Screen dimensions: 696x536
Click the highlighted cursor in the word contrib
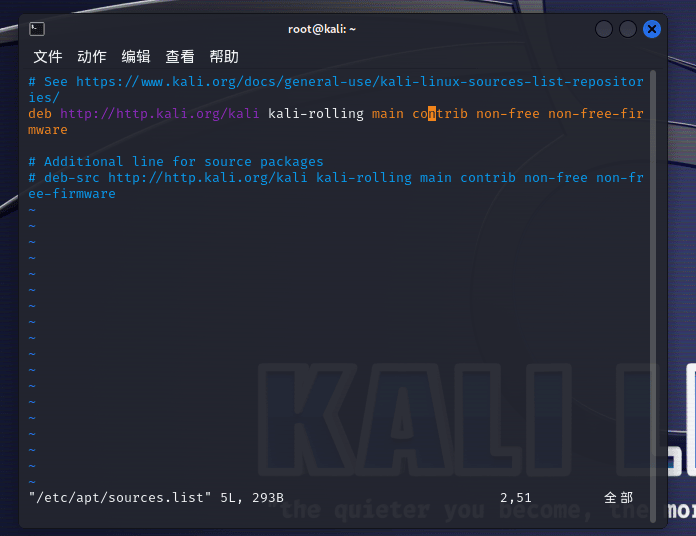coord(432,114)
